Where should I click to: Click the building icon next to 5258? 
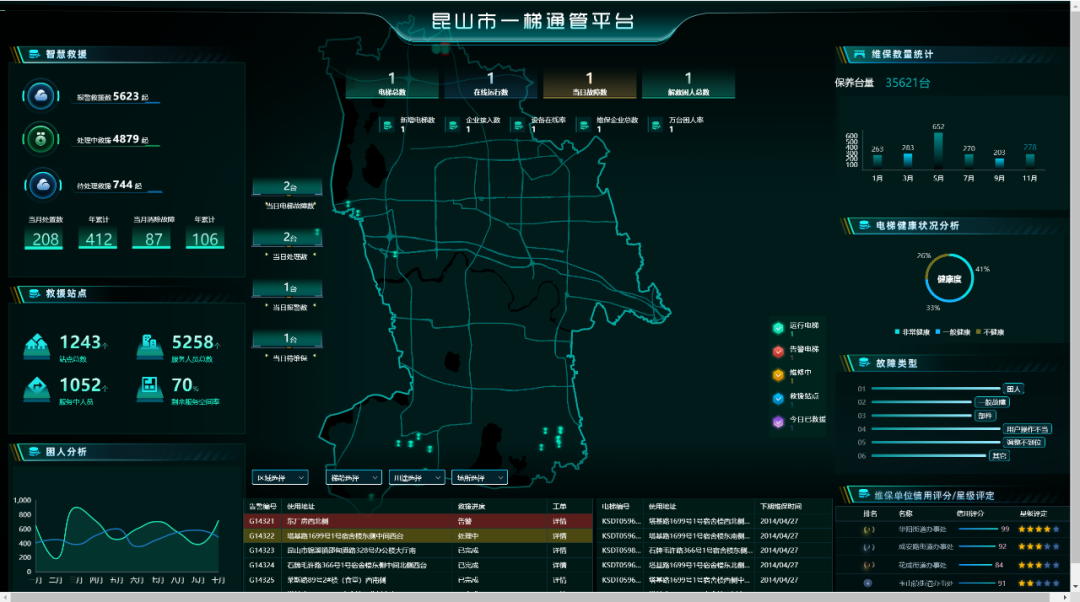(x=150, y=344)
